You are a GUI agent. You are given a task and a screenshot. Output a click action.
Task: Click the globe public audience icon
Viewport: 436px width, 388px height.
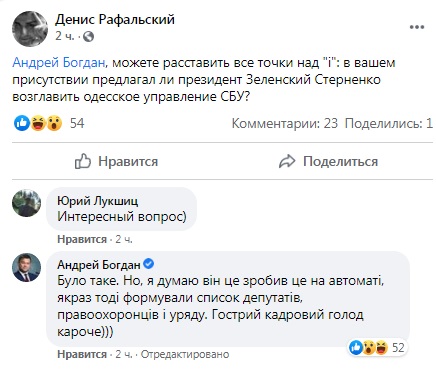coord(88,36)
